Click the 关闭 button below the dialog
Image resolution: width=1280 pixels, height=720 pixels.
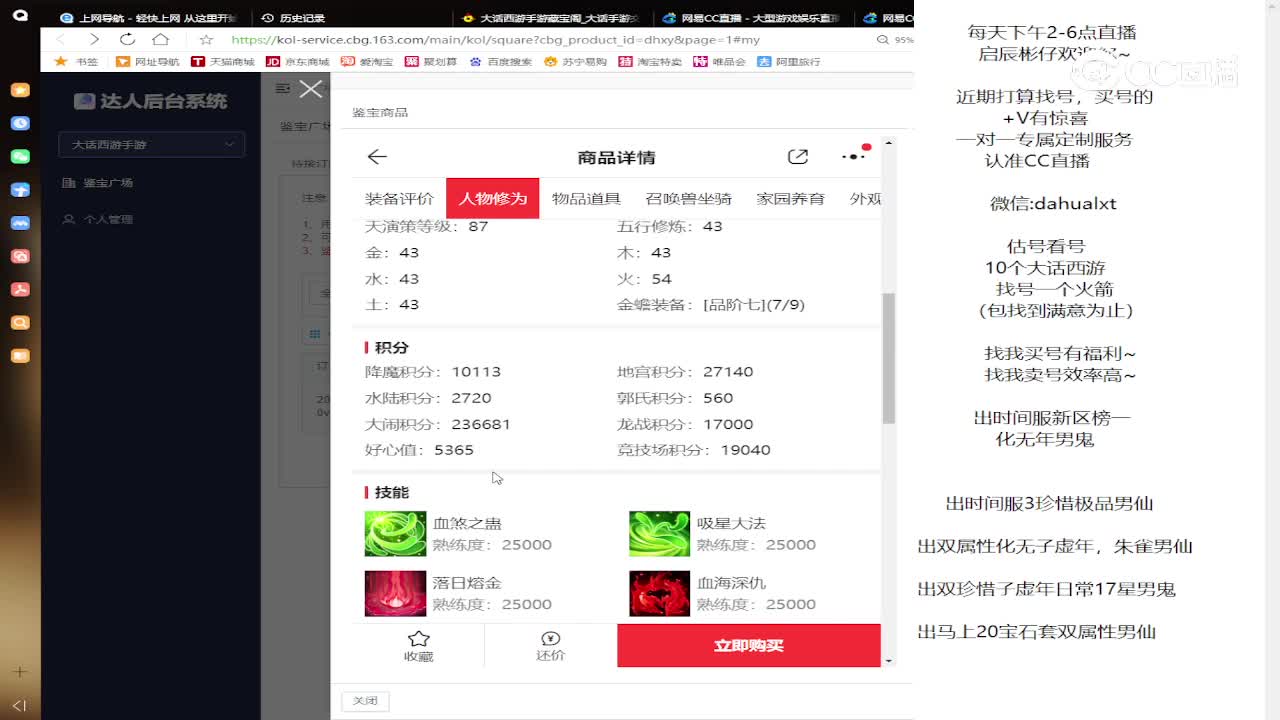coord(365,701)
